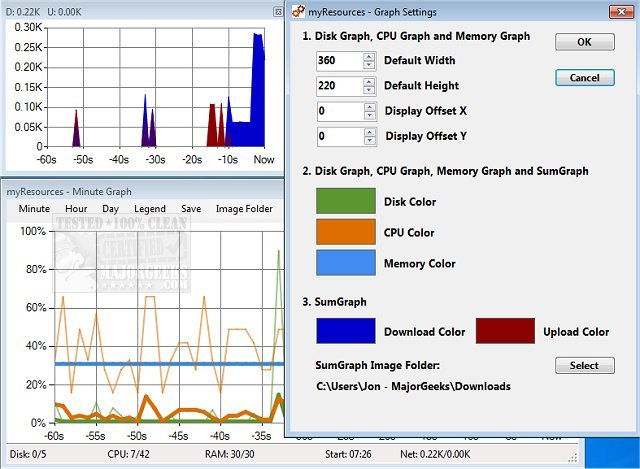Image resolution: width=640 pixels, height=469 pixels.
Task: Click the '3. SumGraph' section heading
Action: [334, 302]
